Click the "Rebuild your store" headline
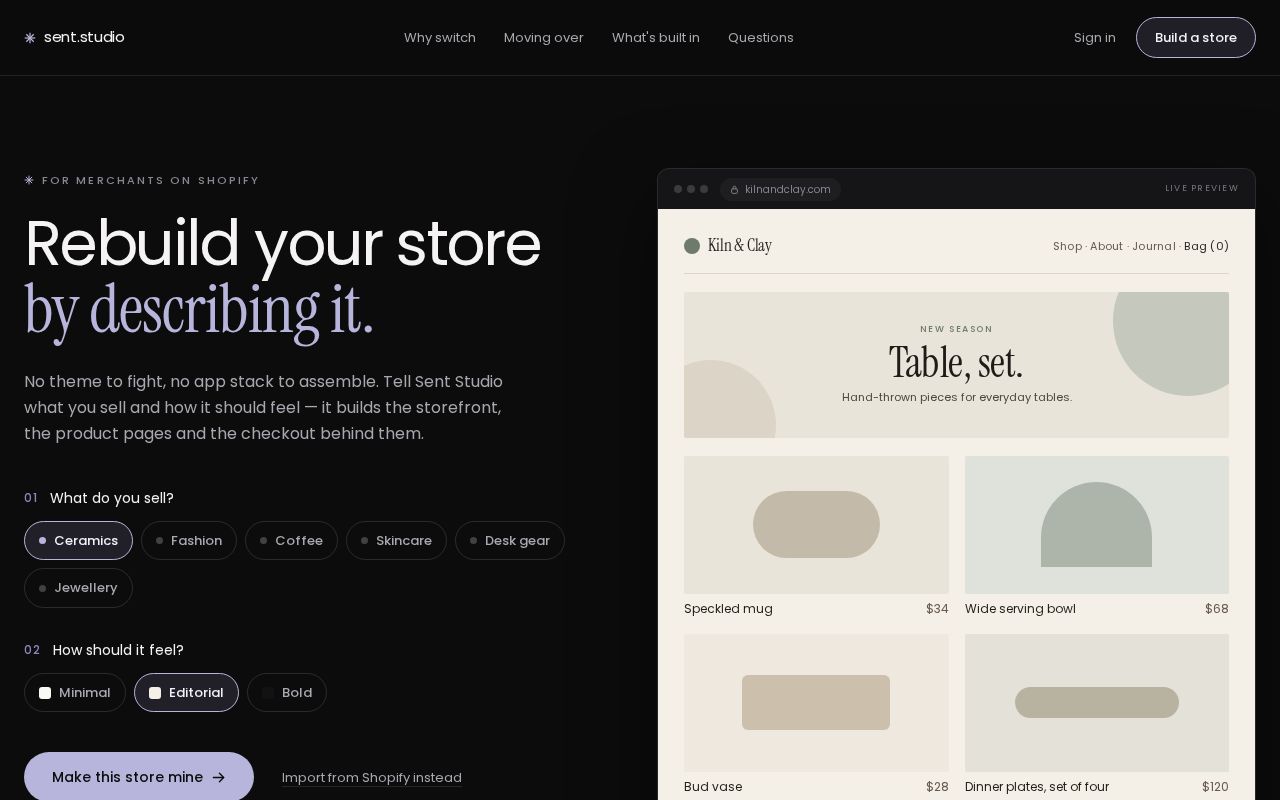Viewport: 1280px width, 800px height. (x=282, y=243)
